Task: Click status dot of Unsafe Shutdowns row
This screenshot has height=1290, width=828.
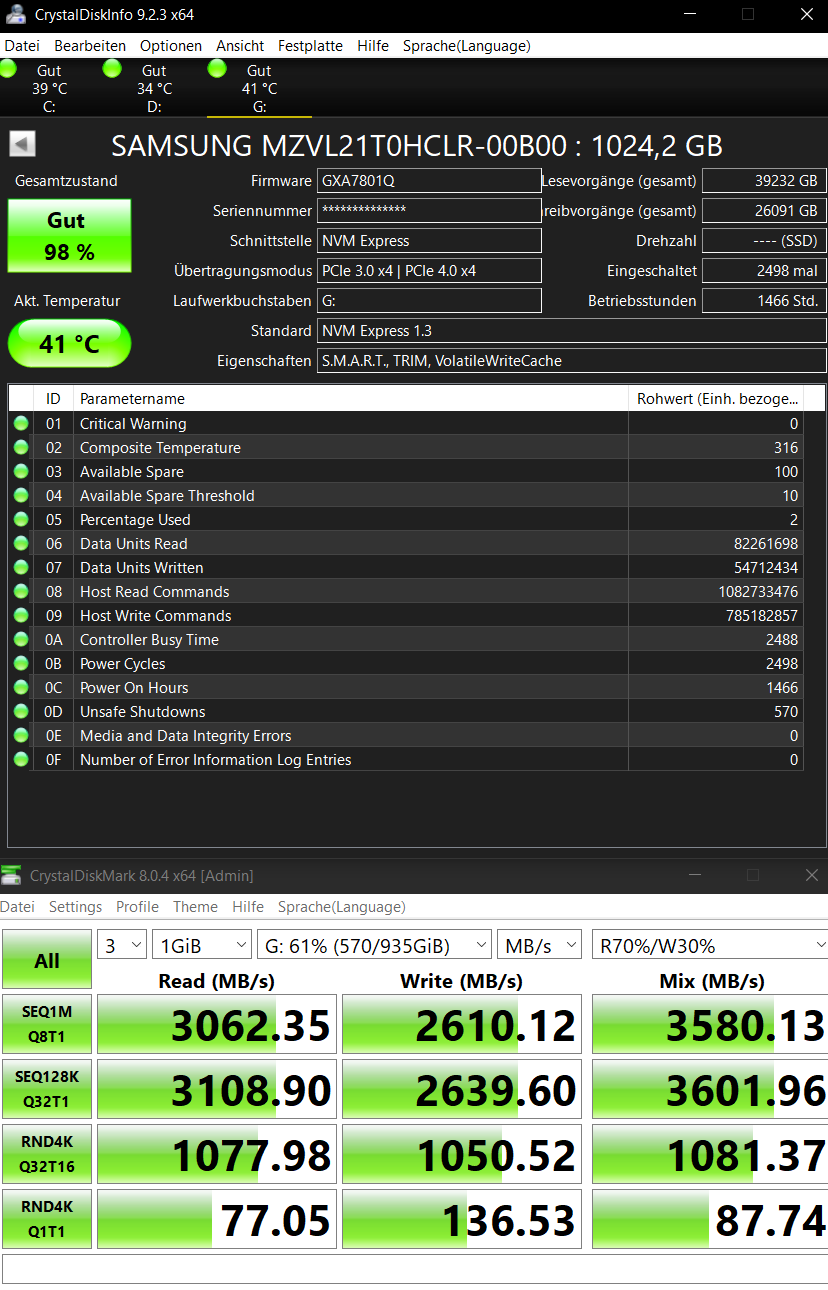Action: click(21, 712)
